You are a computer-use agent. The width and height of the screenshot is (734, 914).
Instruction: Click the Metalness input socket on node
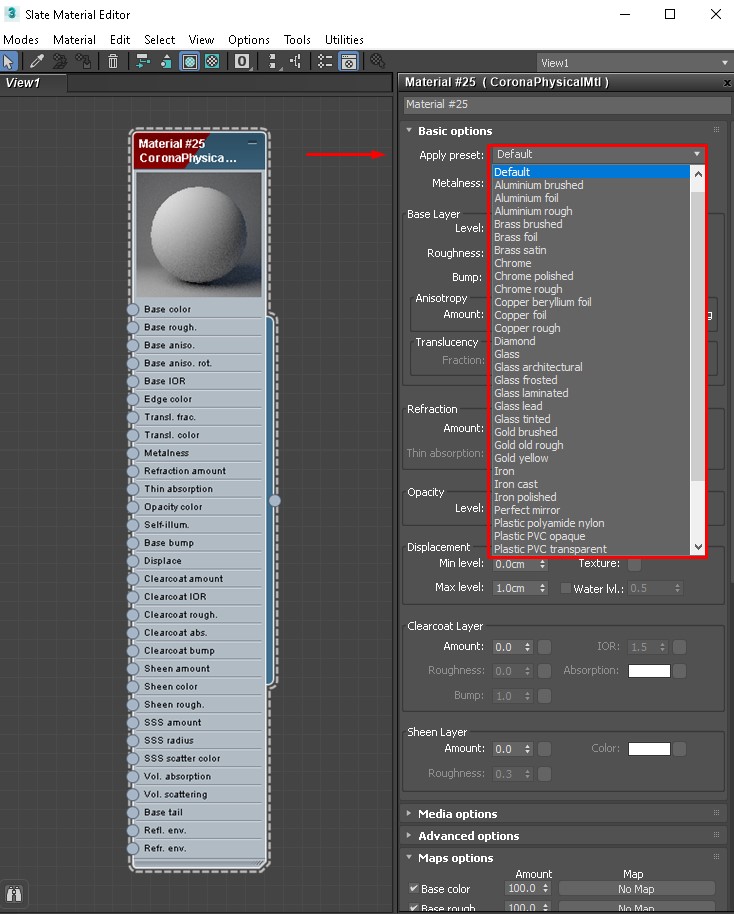coord(133,453)
